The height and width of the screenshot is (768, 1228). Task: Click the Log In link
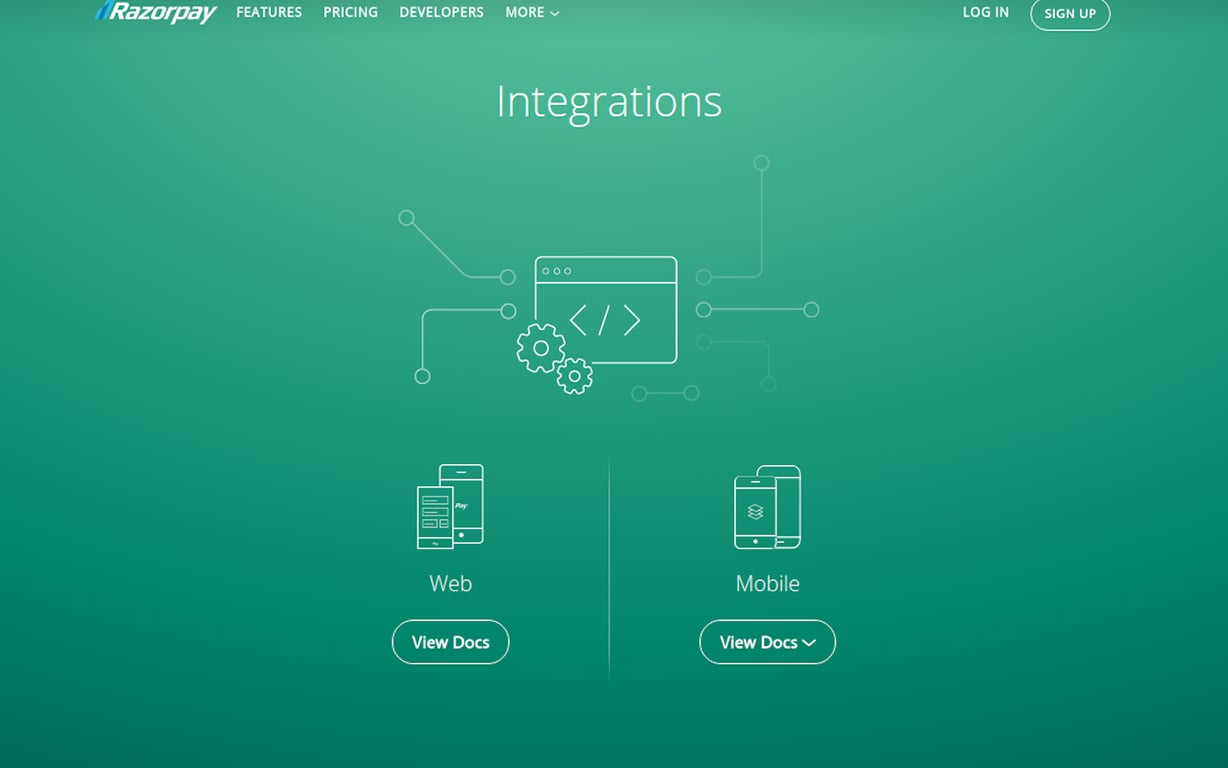coord(986,13)
